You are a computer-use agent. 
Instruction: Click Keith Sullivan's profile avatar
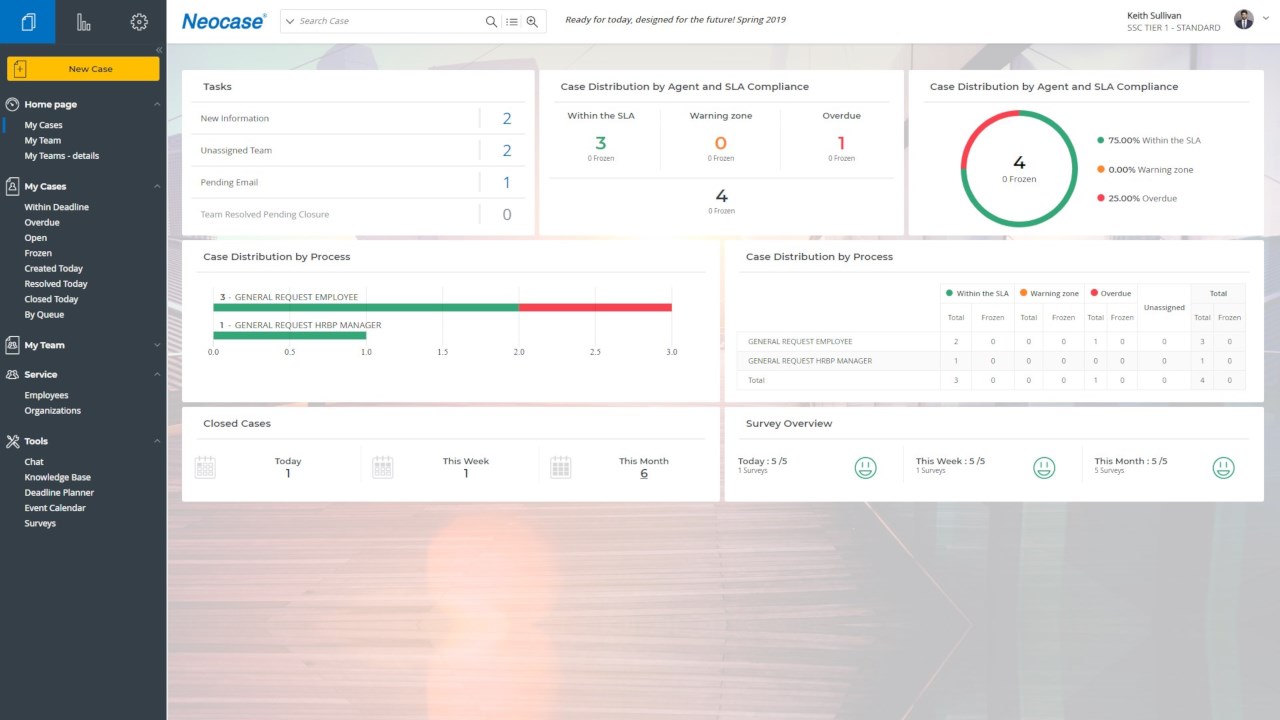click(1244, 20)
